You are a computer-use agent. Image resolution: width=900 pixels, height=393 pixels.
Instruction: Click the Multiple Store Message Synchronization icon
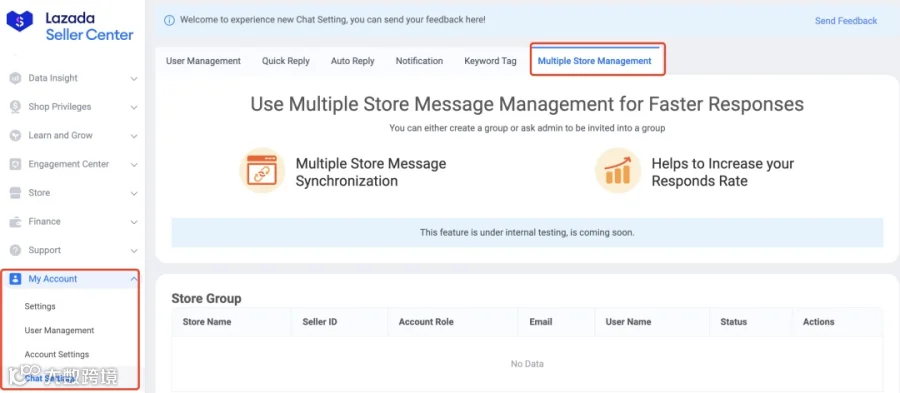(x=262, y=170)
